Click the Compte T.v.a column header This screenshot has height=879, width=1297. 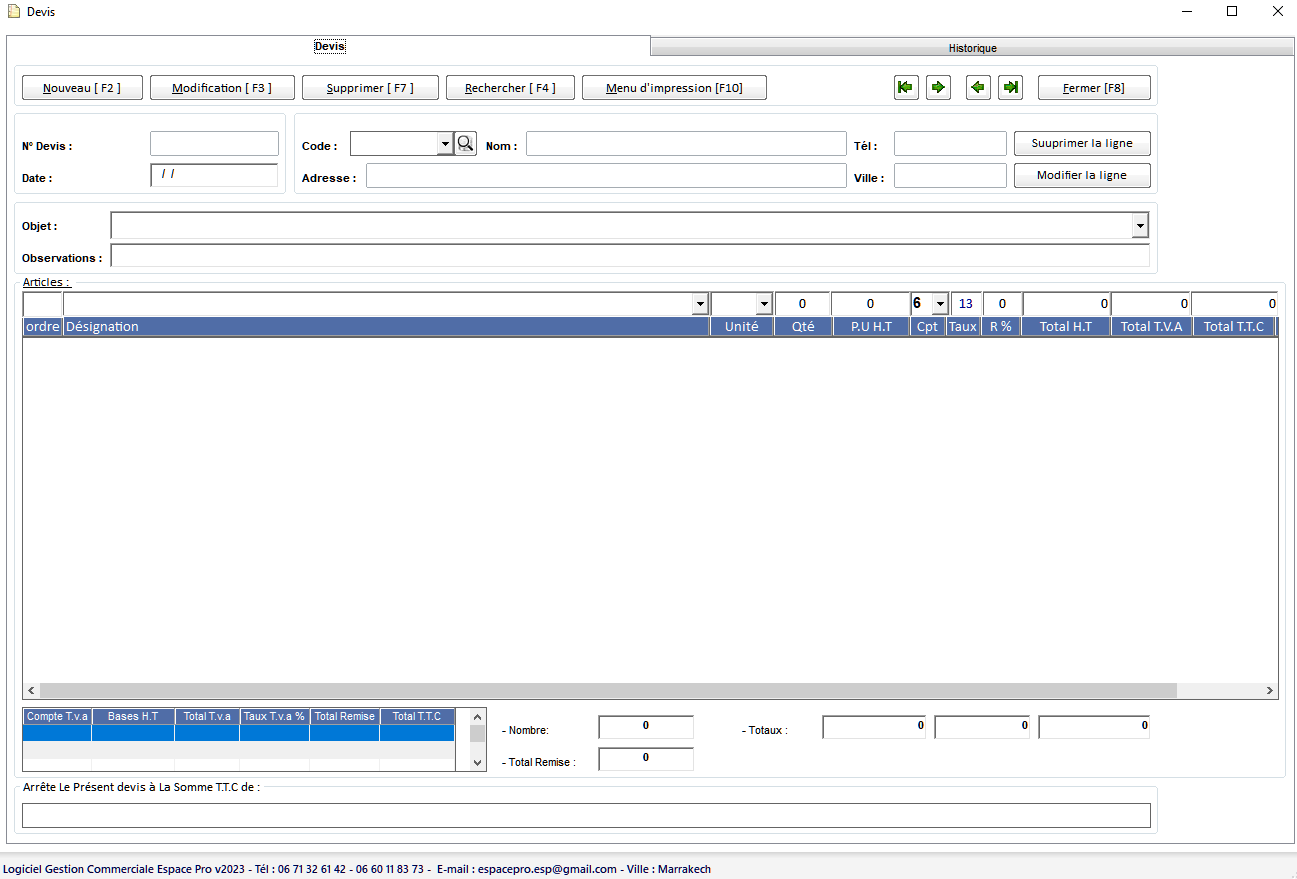tap(57, 716)
